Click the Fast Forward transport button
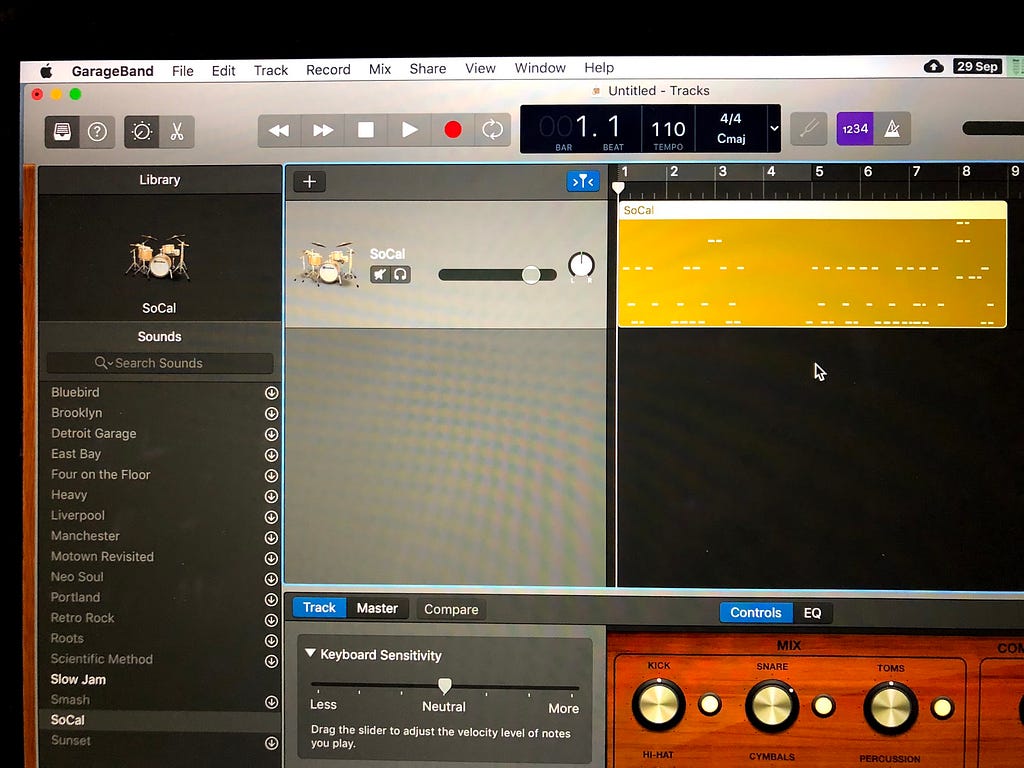Screen dimensions: 1024x768 click(323, 131)
